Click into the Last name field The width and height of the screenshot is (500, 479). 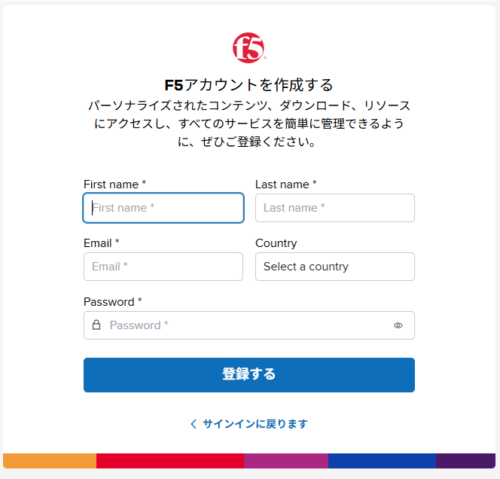[x=335, y=208]
